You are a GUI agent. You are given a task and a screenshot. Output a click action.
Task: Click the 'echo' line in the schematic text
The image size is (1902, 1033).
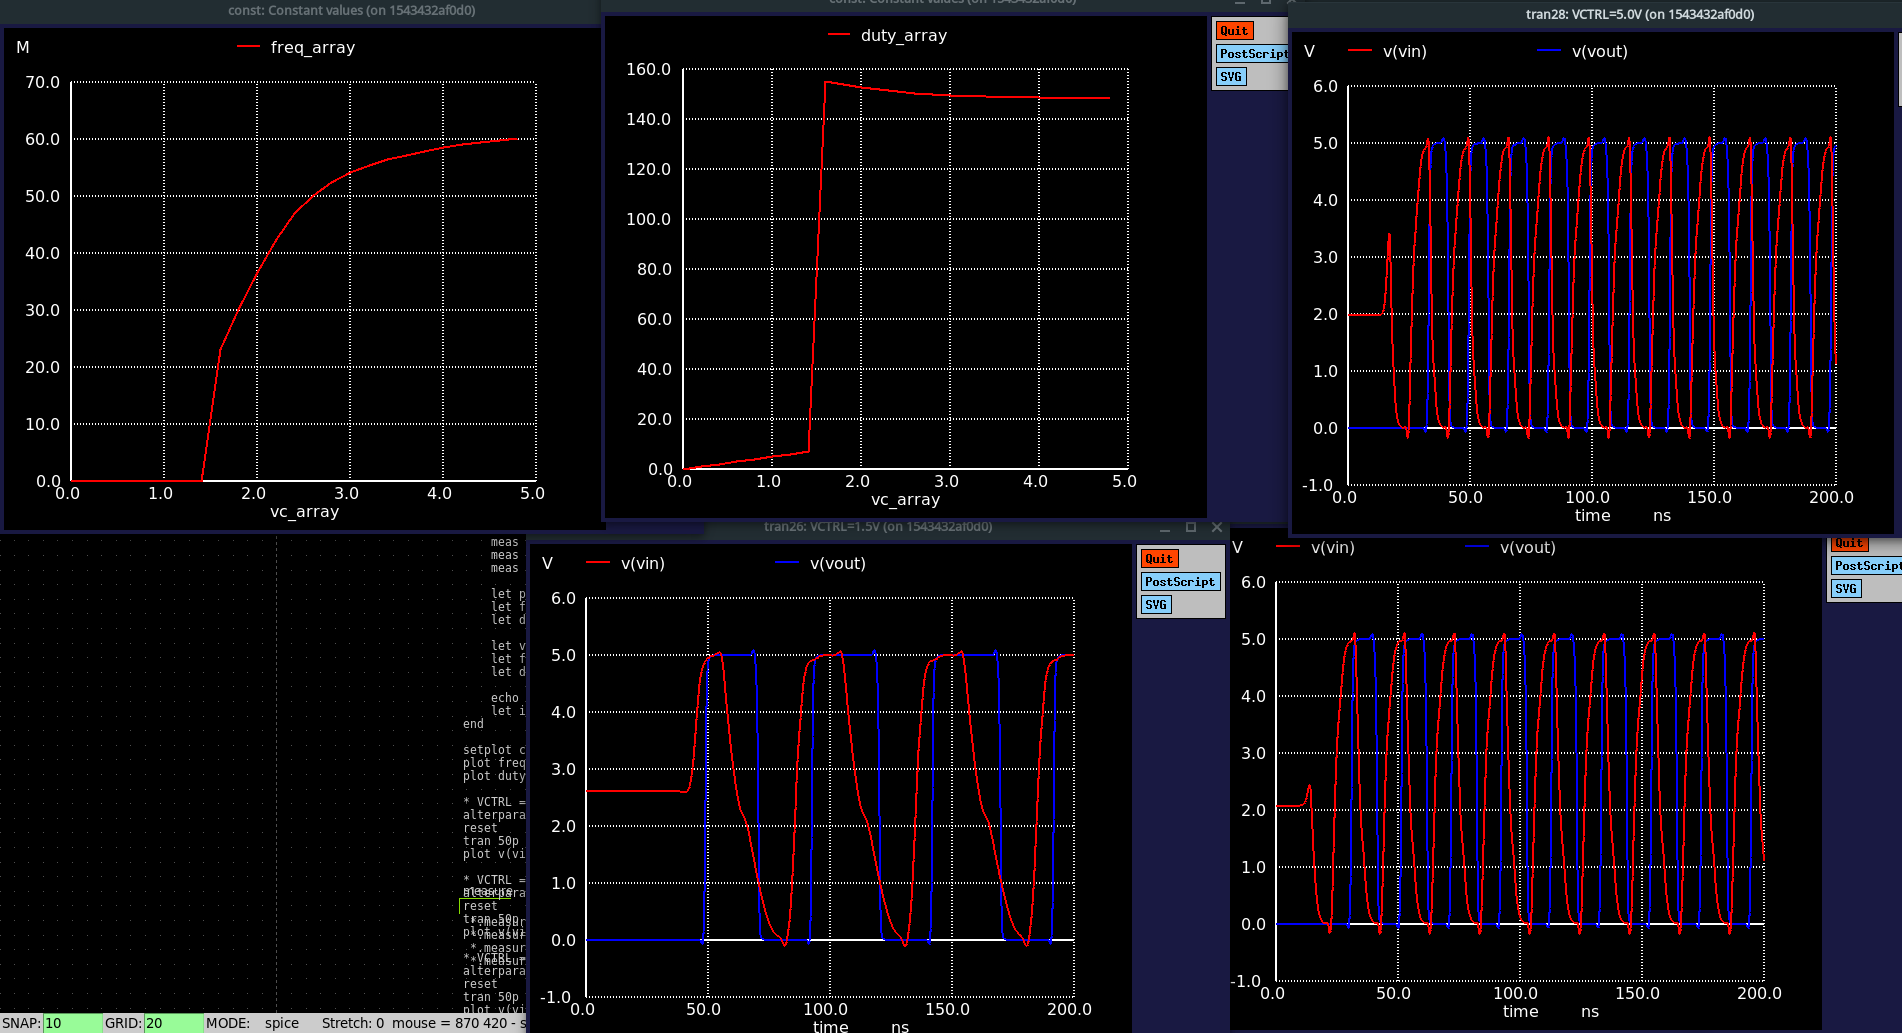click(x=505, y=698)
